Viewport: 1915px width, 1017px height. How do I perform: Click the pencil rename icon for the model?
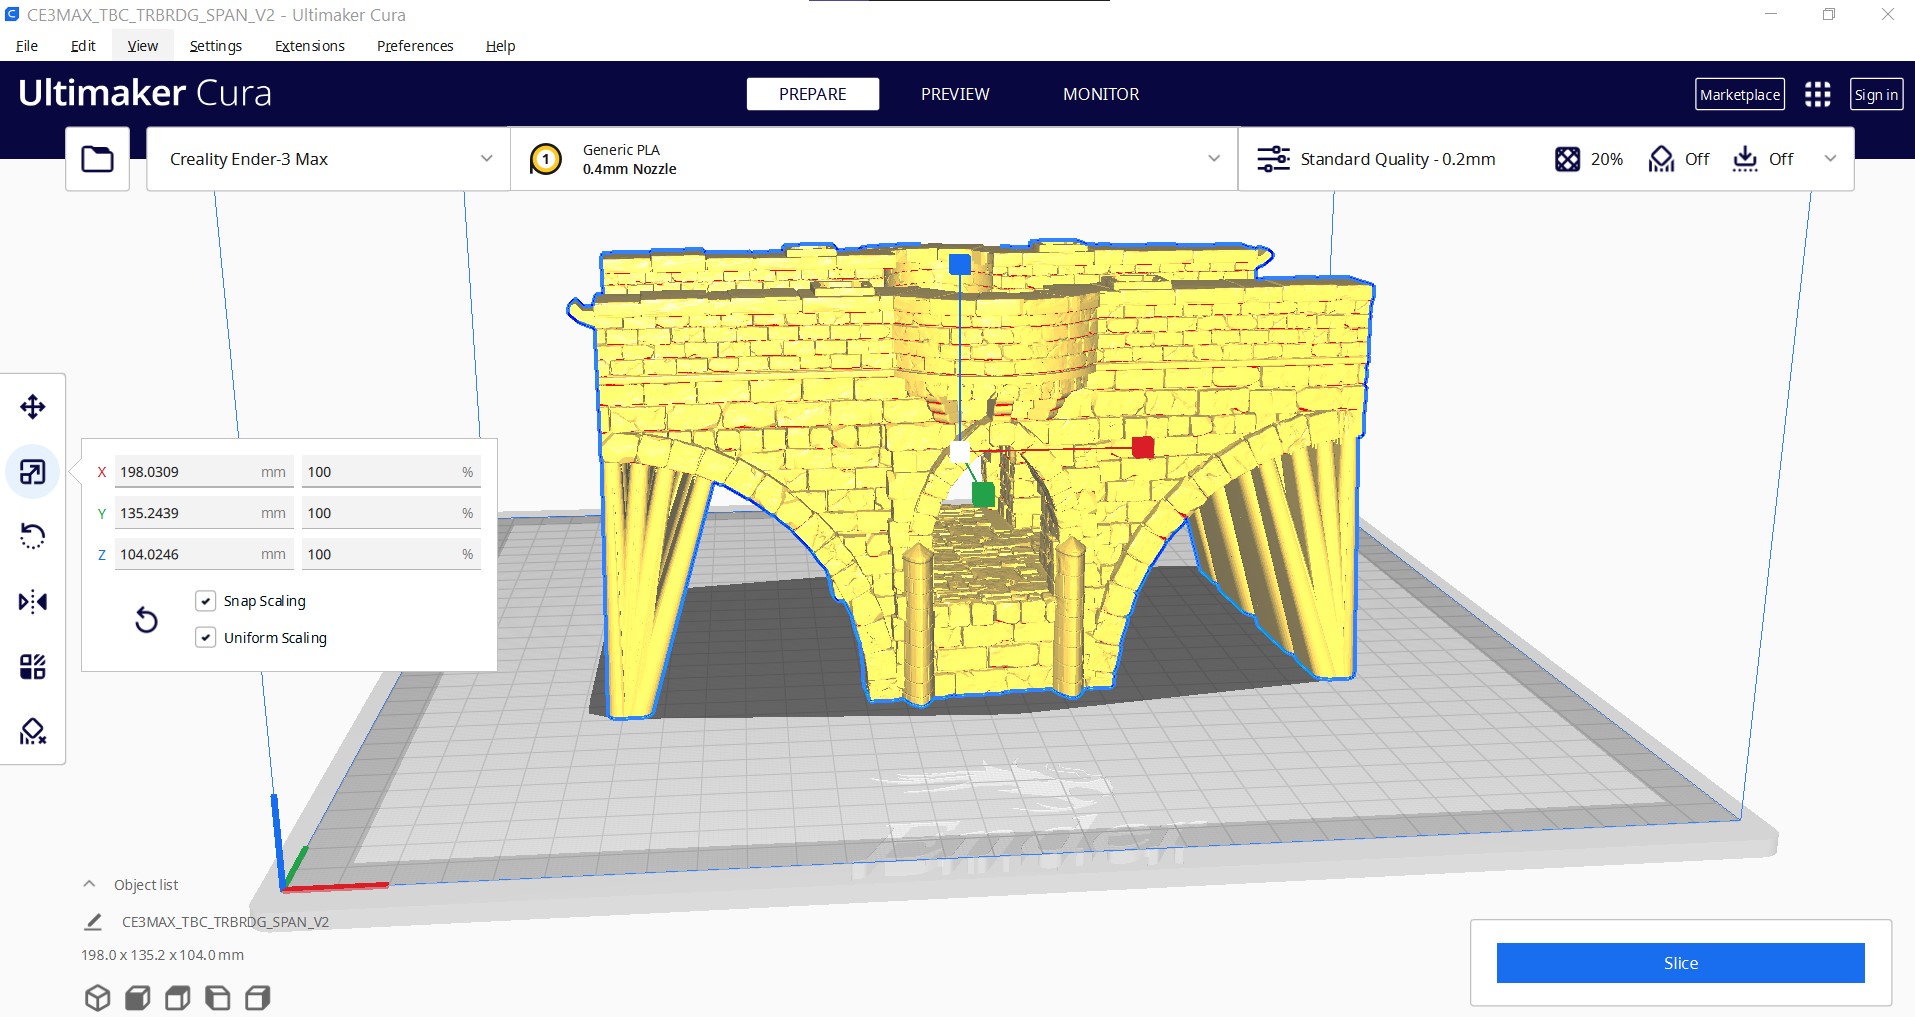click(93, 921)
